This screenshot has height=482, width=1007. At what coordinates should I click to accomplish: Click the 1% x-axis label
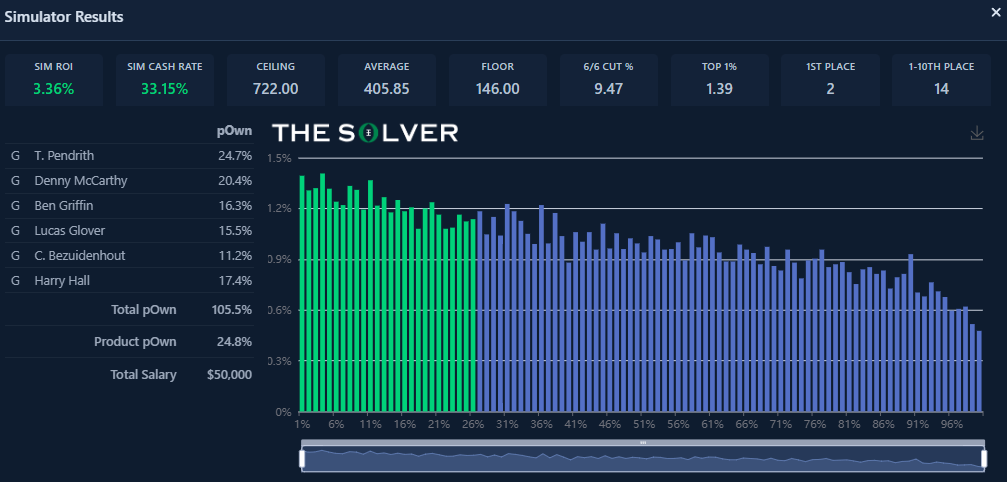coord(302,424)
